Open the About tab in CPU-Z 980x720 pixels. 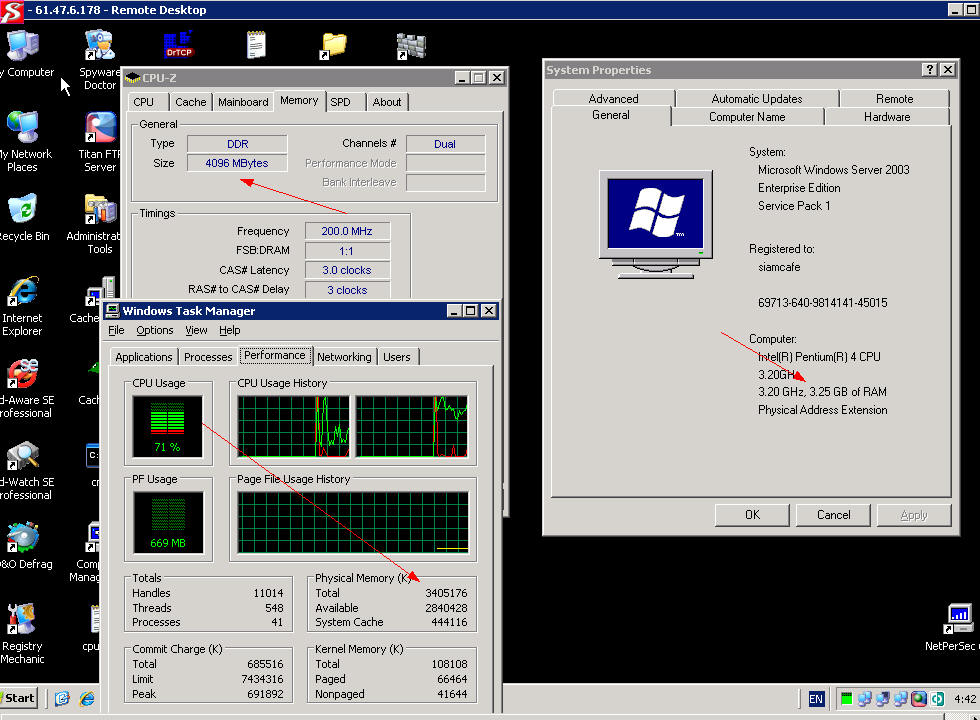pyautogui.click(x=387, y=102)
